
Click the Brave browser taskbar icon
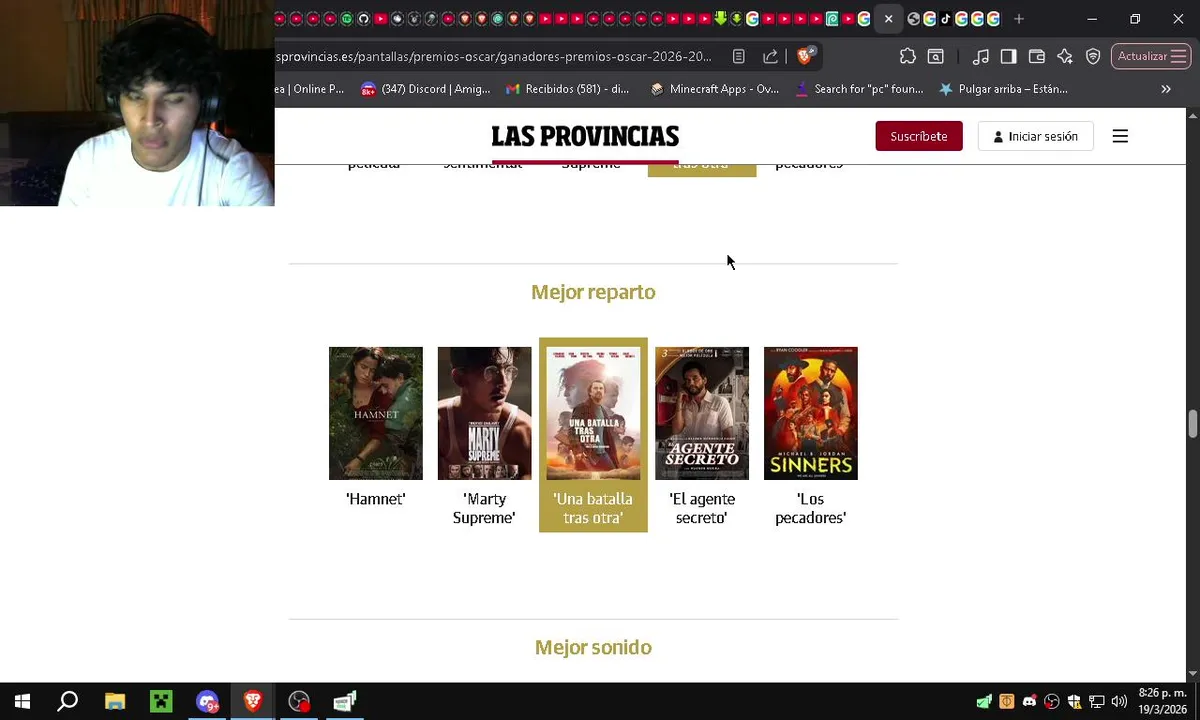(253, 702)
